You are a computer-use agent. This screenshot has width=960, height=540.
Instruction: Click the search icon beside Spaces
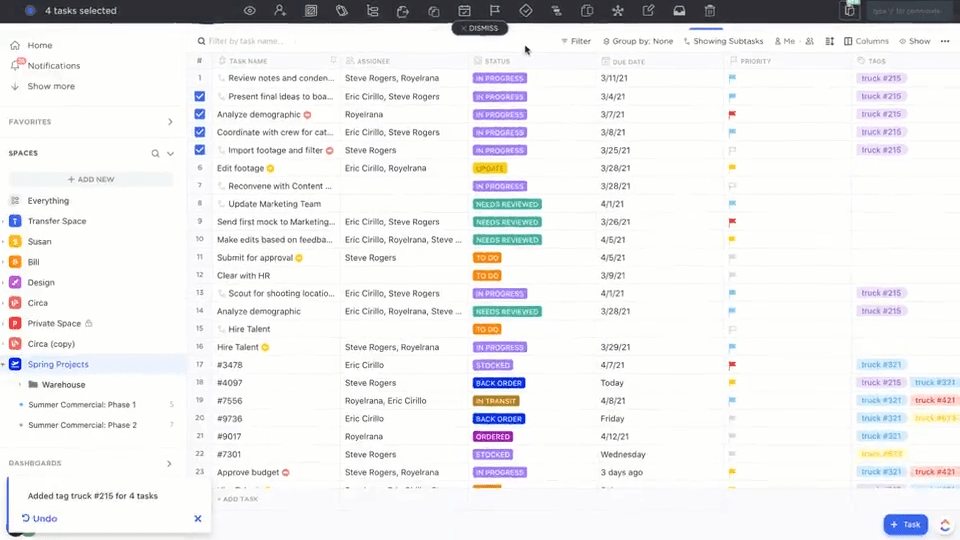[x=156, y=154]
